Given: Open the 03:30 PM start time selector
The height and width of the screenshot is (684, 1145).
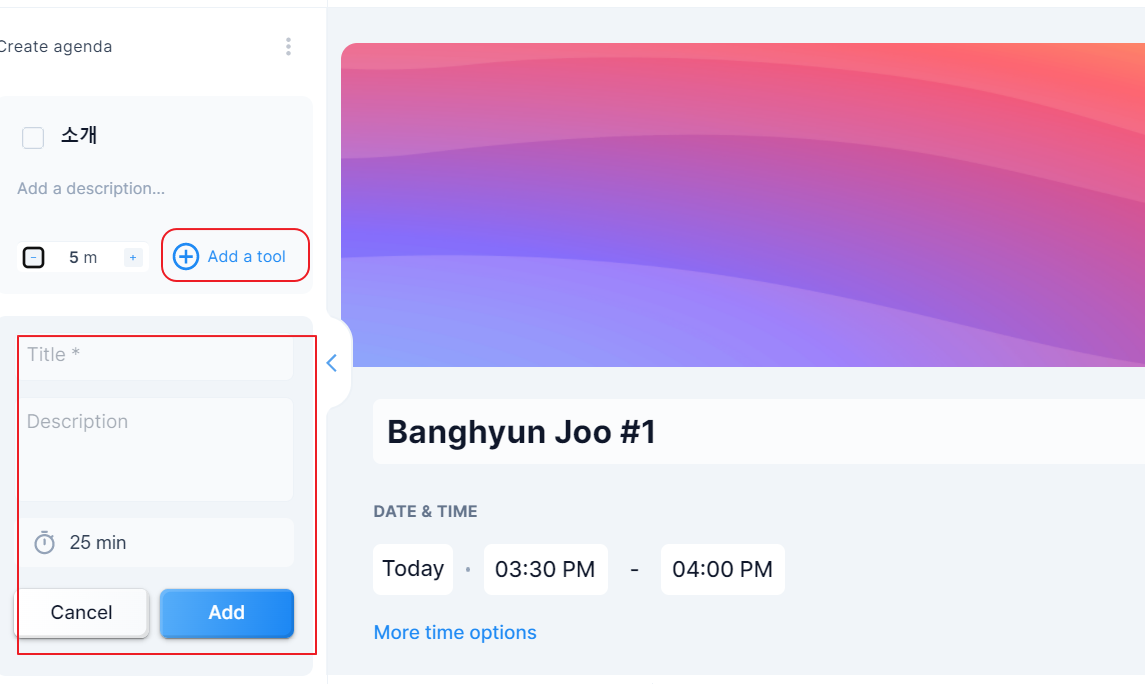Looking at the screenshot, I should point(545,569).
